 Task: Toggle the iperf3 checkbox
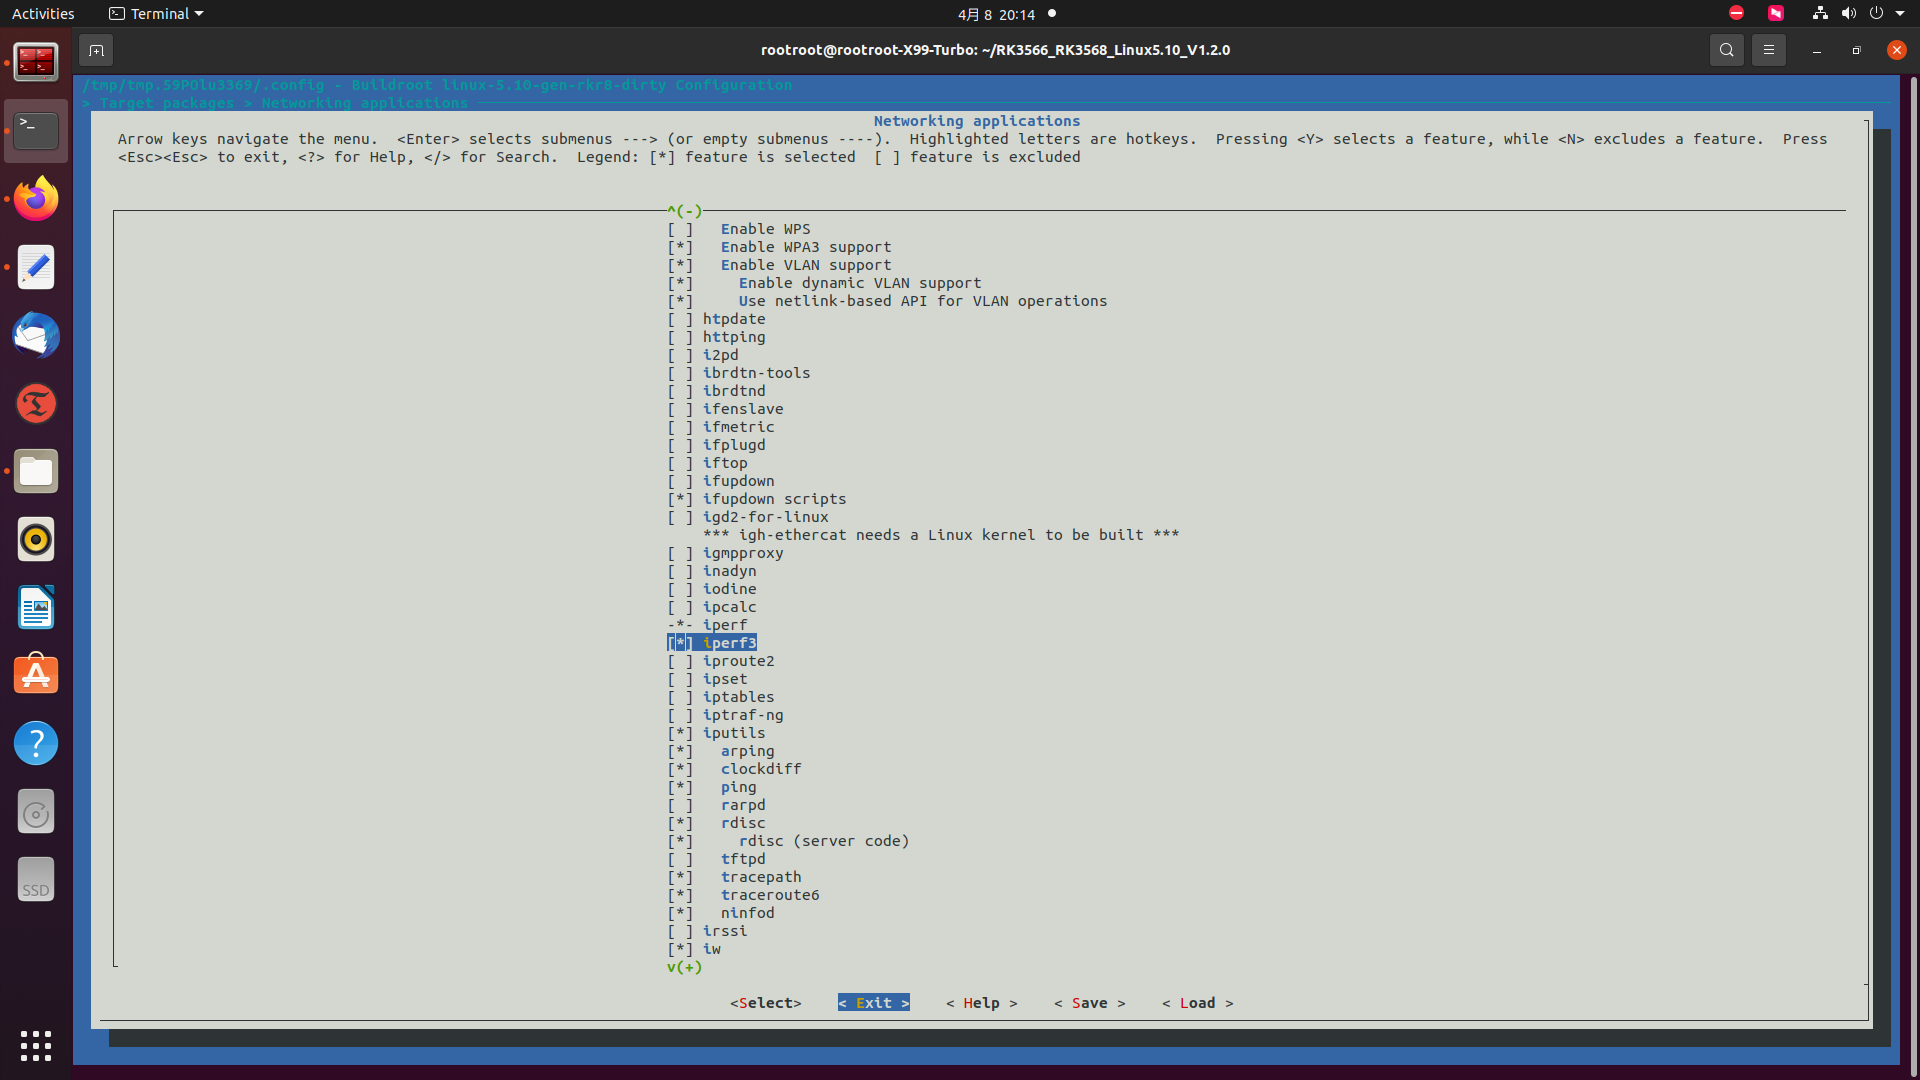680,643
